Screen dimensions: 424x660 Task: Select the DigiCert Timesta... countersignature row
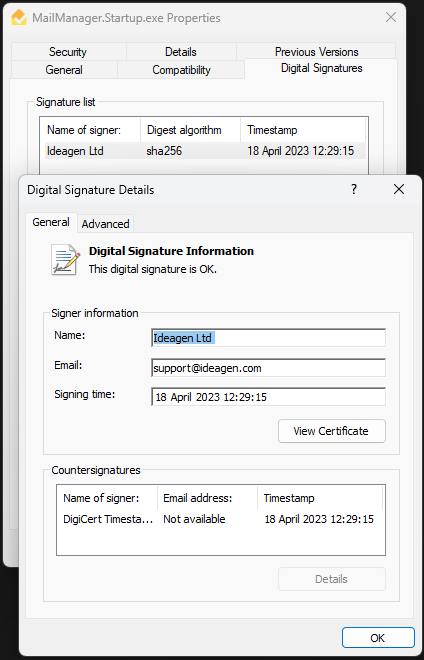point(220,519)
